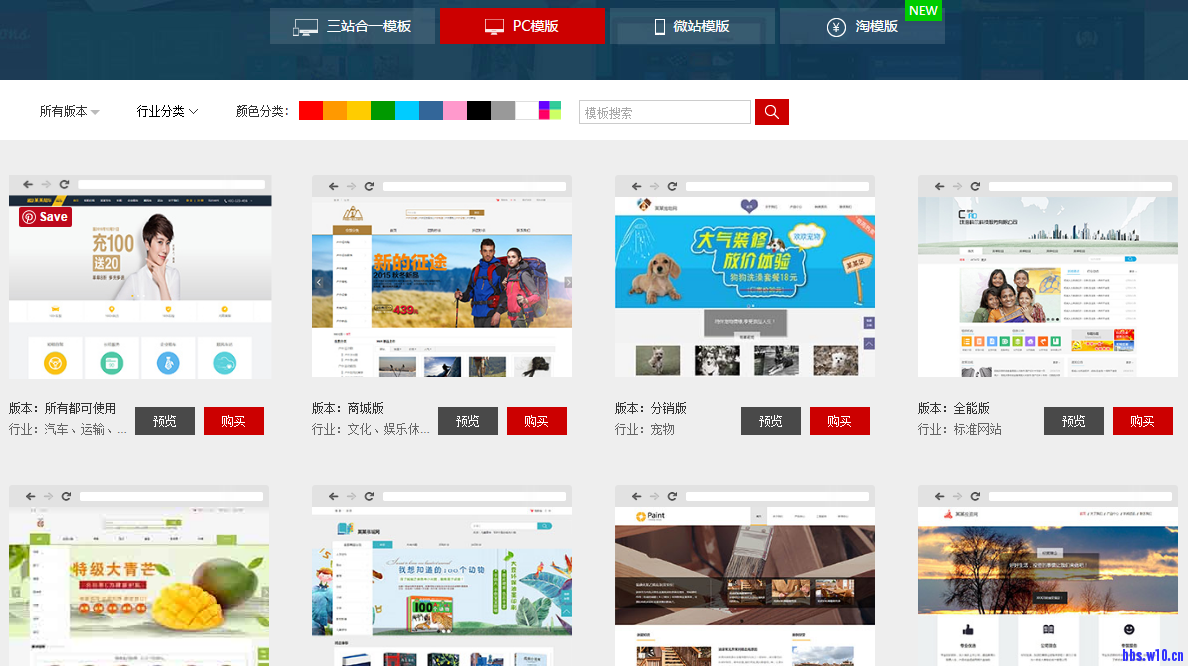Click the red magnifier search icon

[771, 112]
